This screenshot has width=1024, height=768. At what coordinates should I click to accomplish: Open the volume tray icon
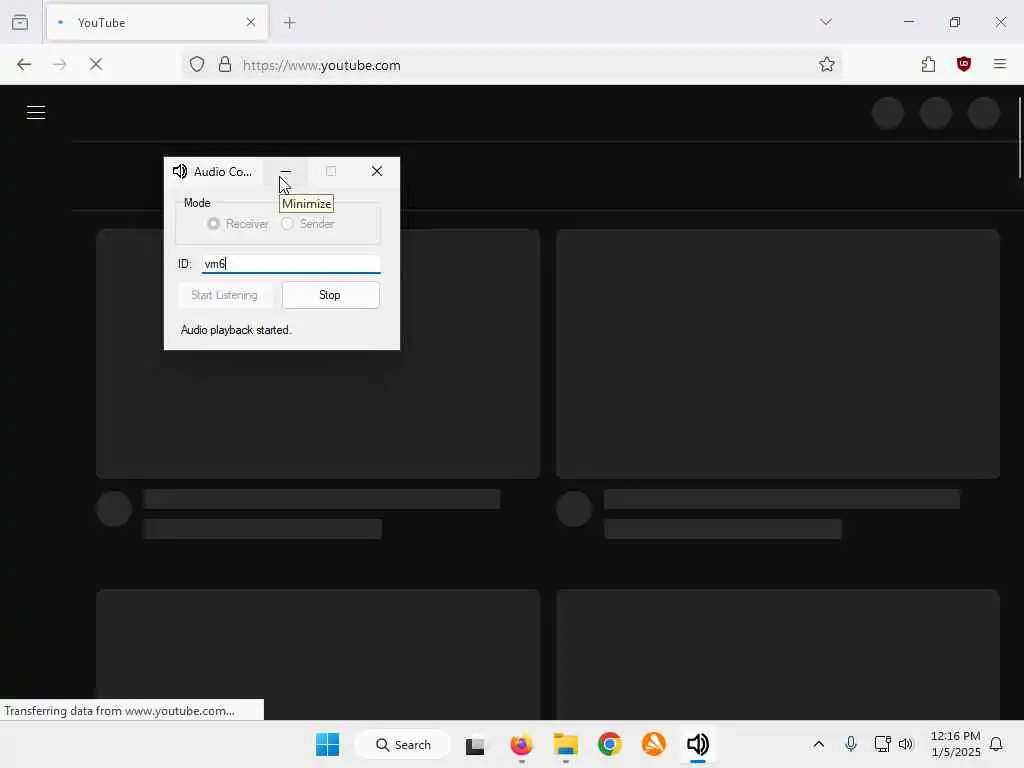click(906, 744)
